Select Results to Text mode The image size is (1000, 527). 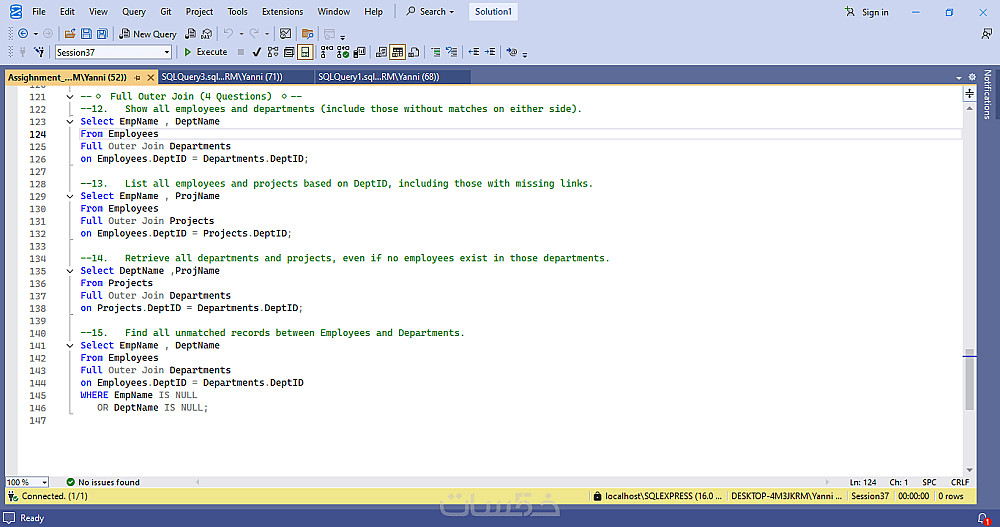click(381, 52)
